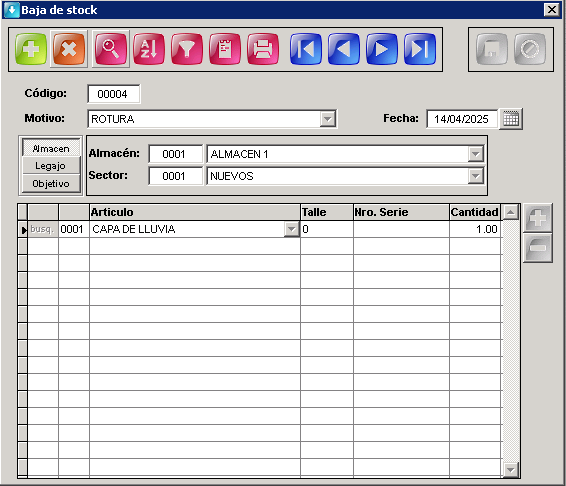Jump to the last record arrow
This screenshot has width=566, height=486.
[420, 49]
